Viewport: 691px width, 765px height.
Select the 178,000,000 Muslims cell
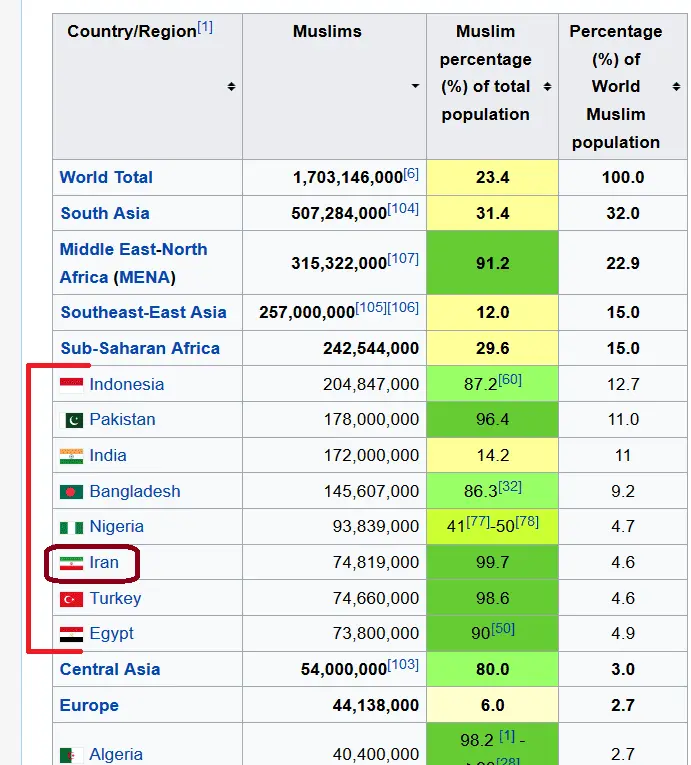click(334, 420)
